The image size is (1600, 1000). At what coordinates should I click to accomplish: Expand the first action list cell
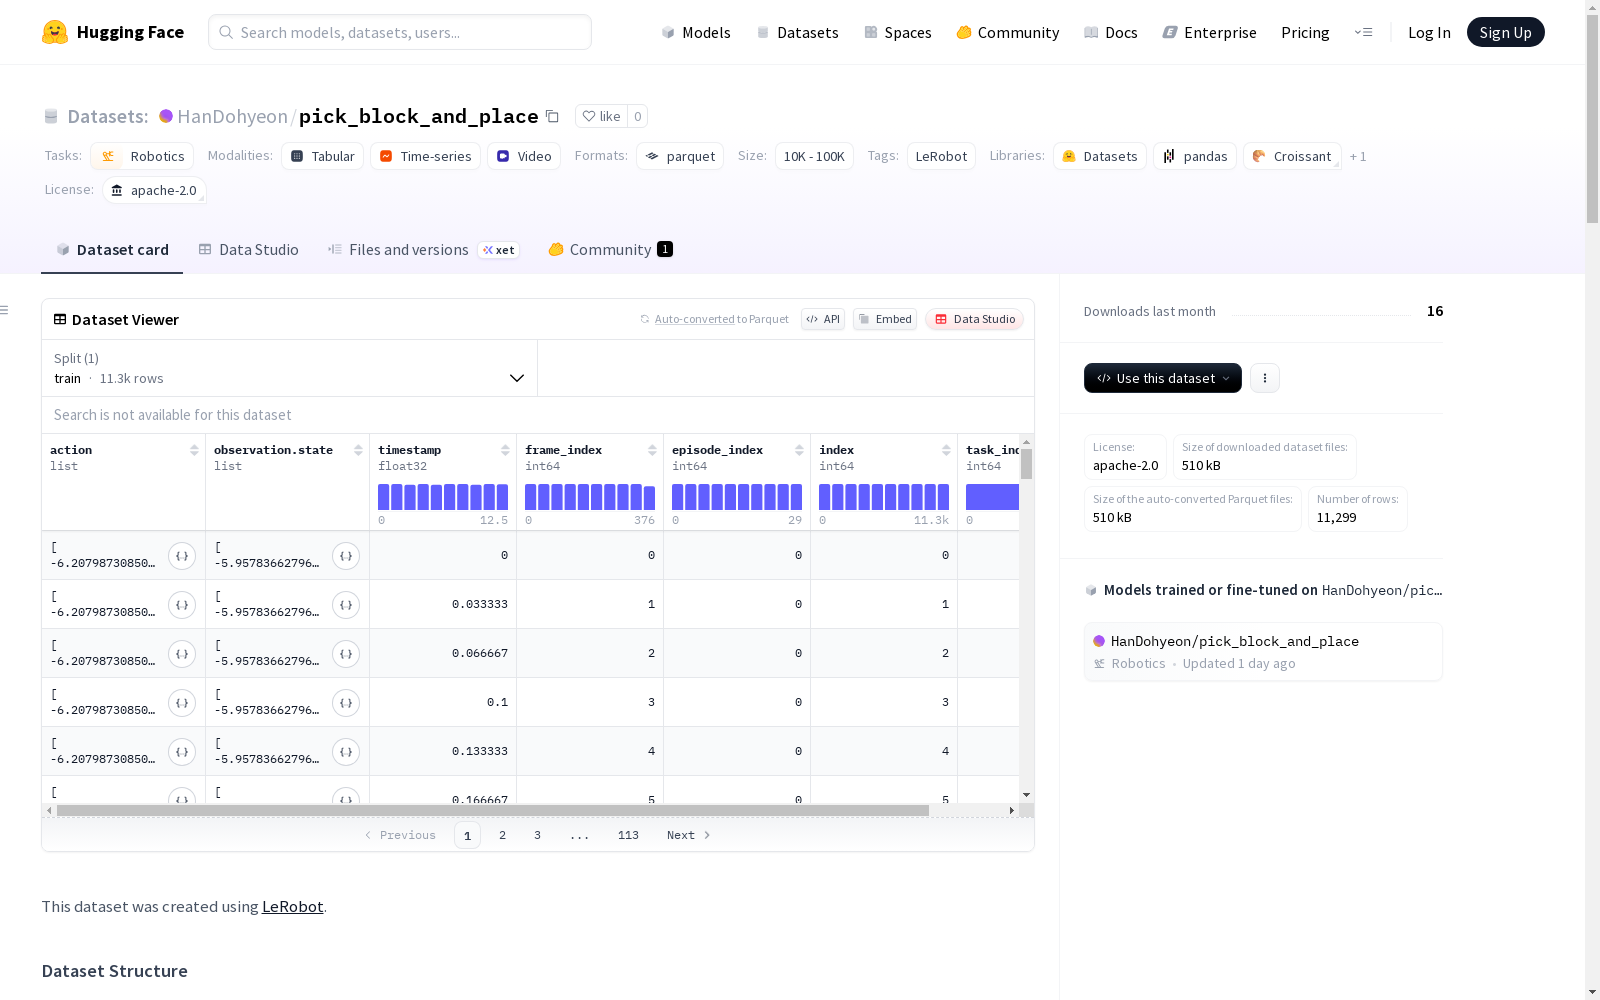182,556
